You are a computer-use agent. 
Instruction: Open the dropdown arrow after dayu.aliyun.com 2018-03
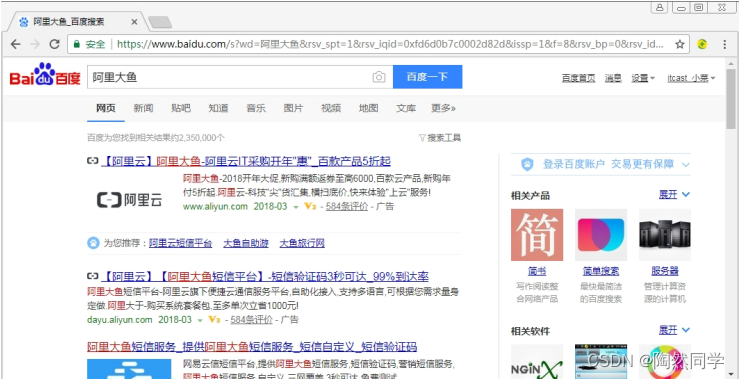200,320
